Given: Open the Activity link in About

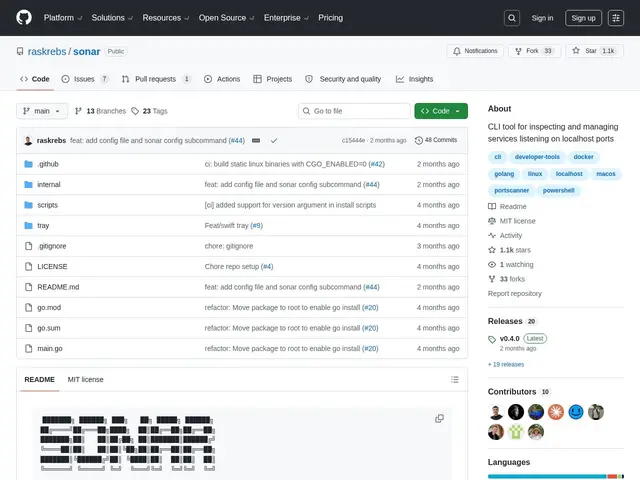Looking at the screenshot, I should pyautogui.click(x=505, y=236).
